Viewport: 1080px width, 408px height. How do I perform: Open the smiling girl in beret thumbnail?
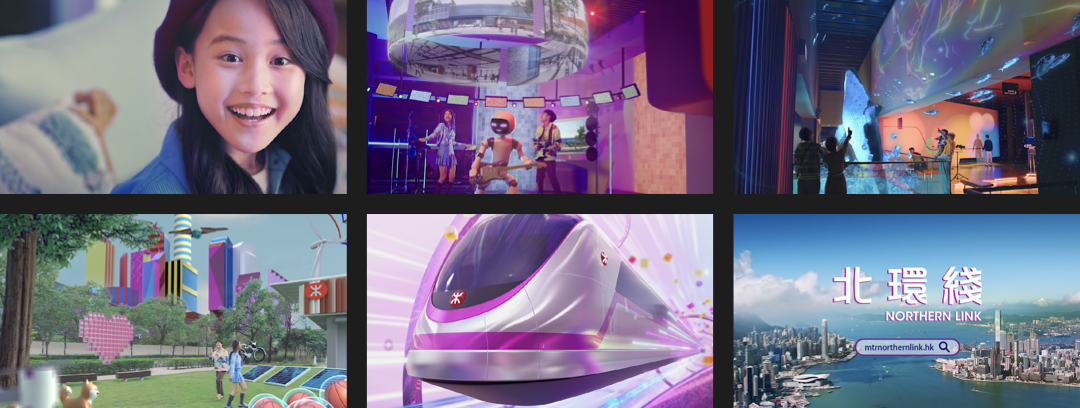(x=173, y=96)
